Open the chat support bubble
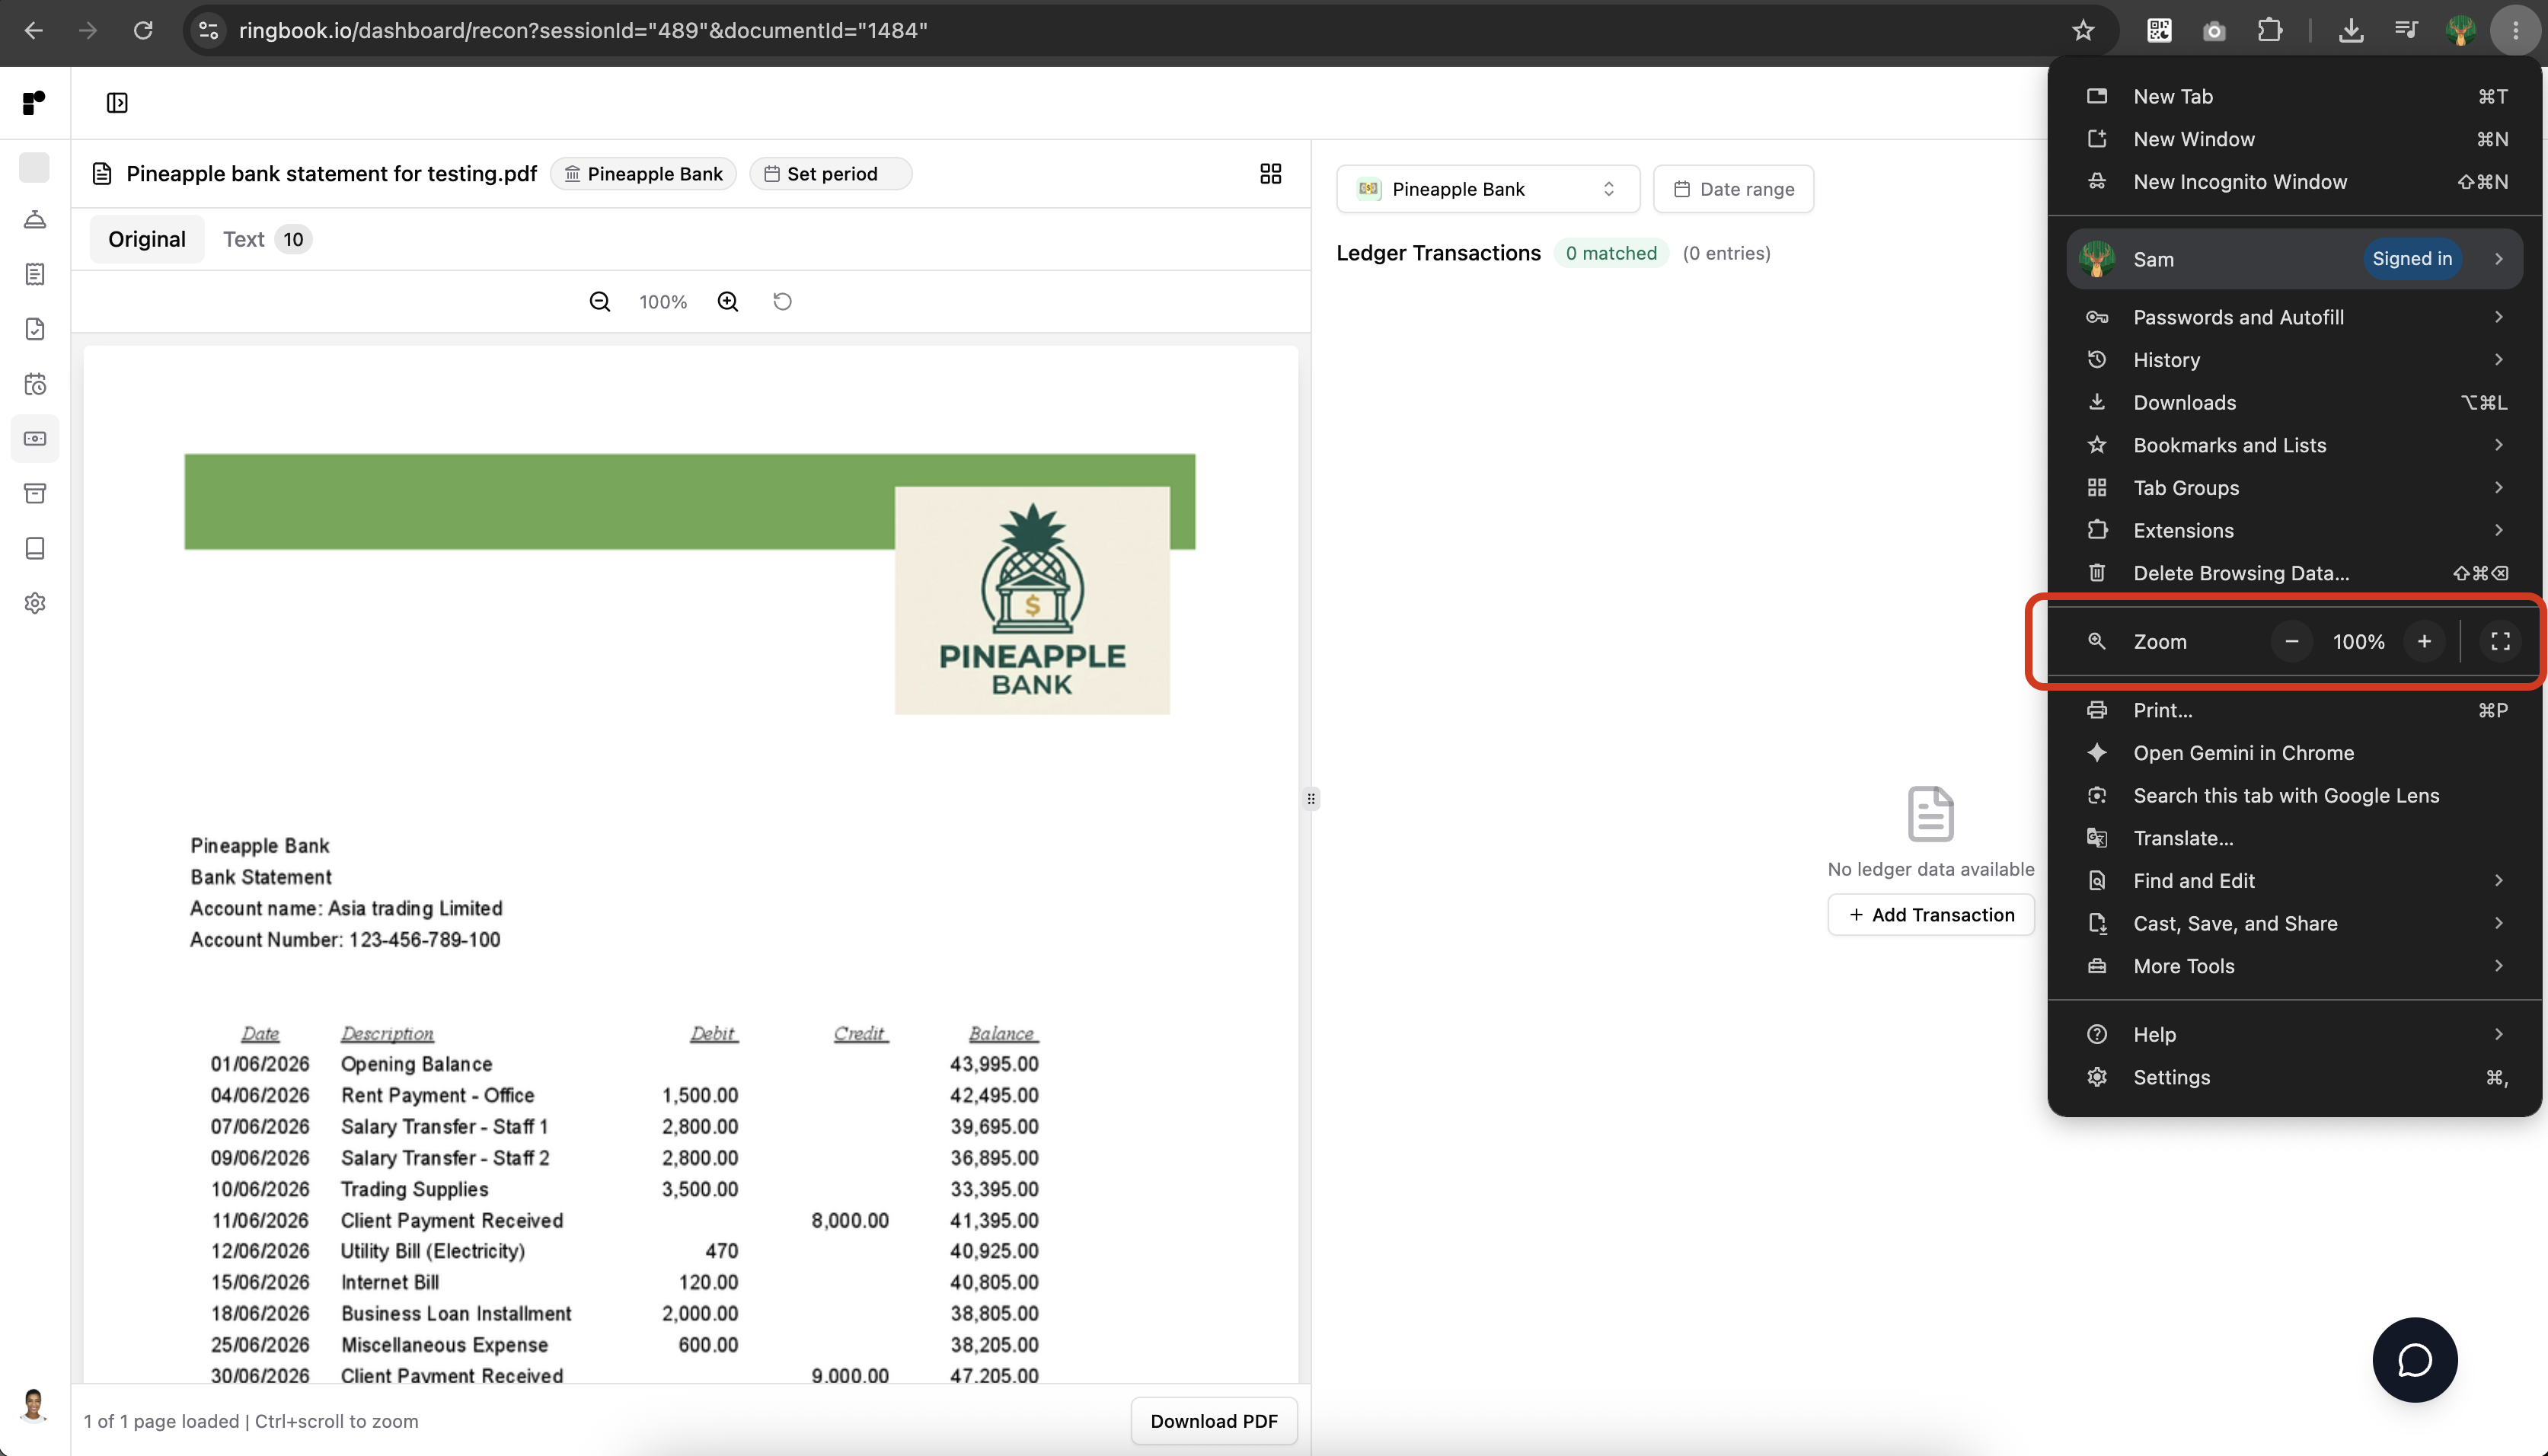This screenshot has height=1456, width=2548. (x=2414, y=1360)
